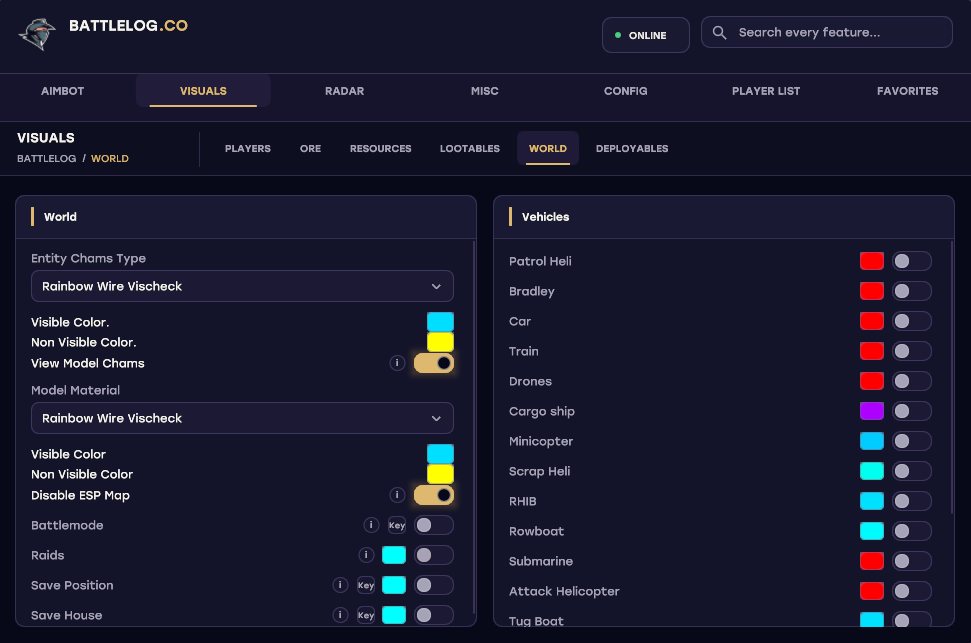Click the ONLINE status button

tap(645, 35)
